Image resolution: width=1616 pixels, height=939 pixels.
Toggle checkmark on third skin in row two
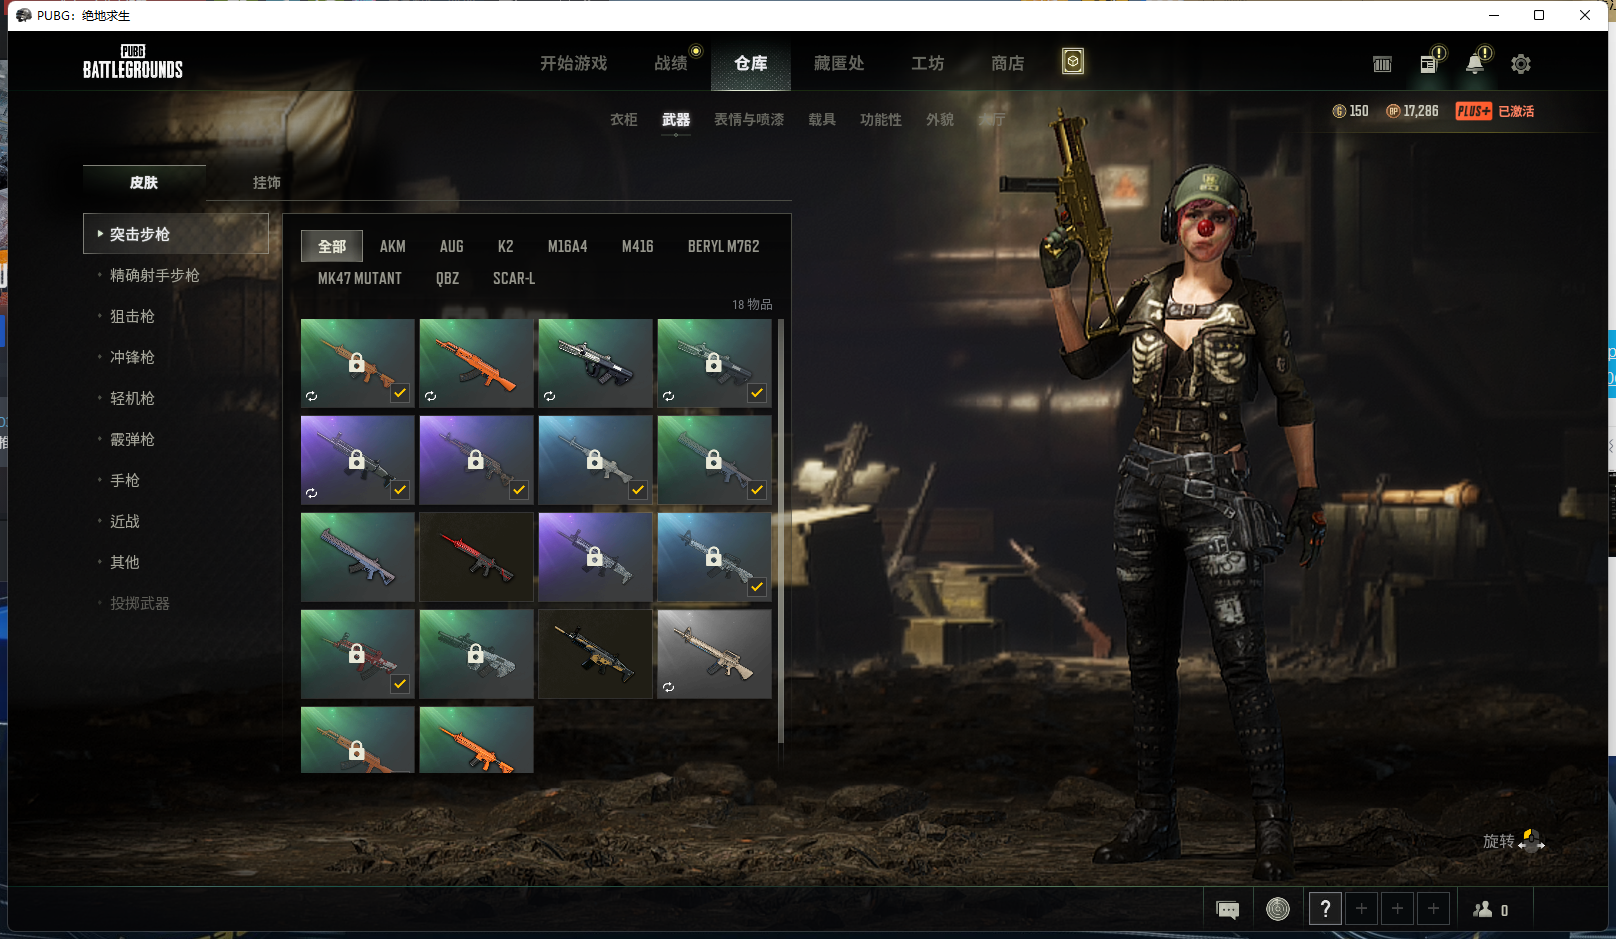coord(638,490)
